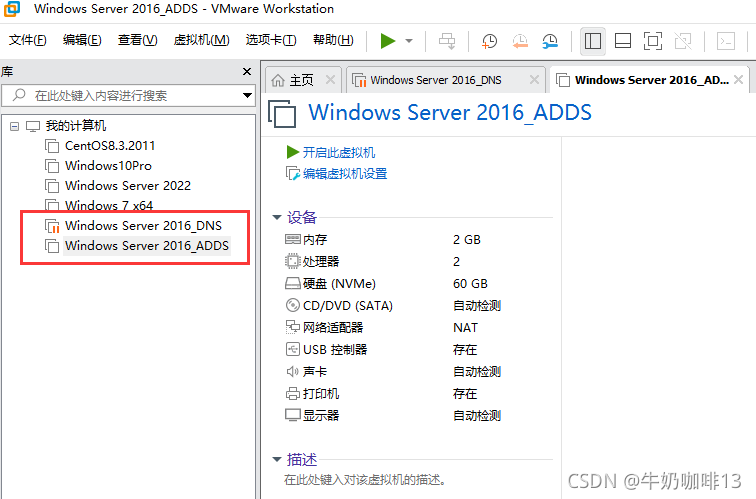Select Windows 7 x64 in the library

[x=109, y=206]
